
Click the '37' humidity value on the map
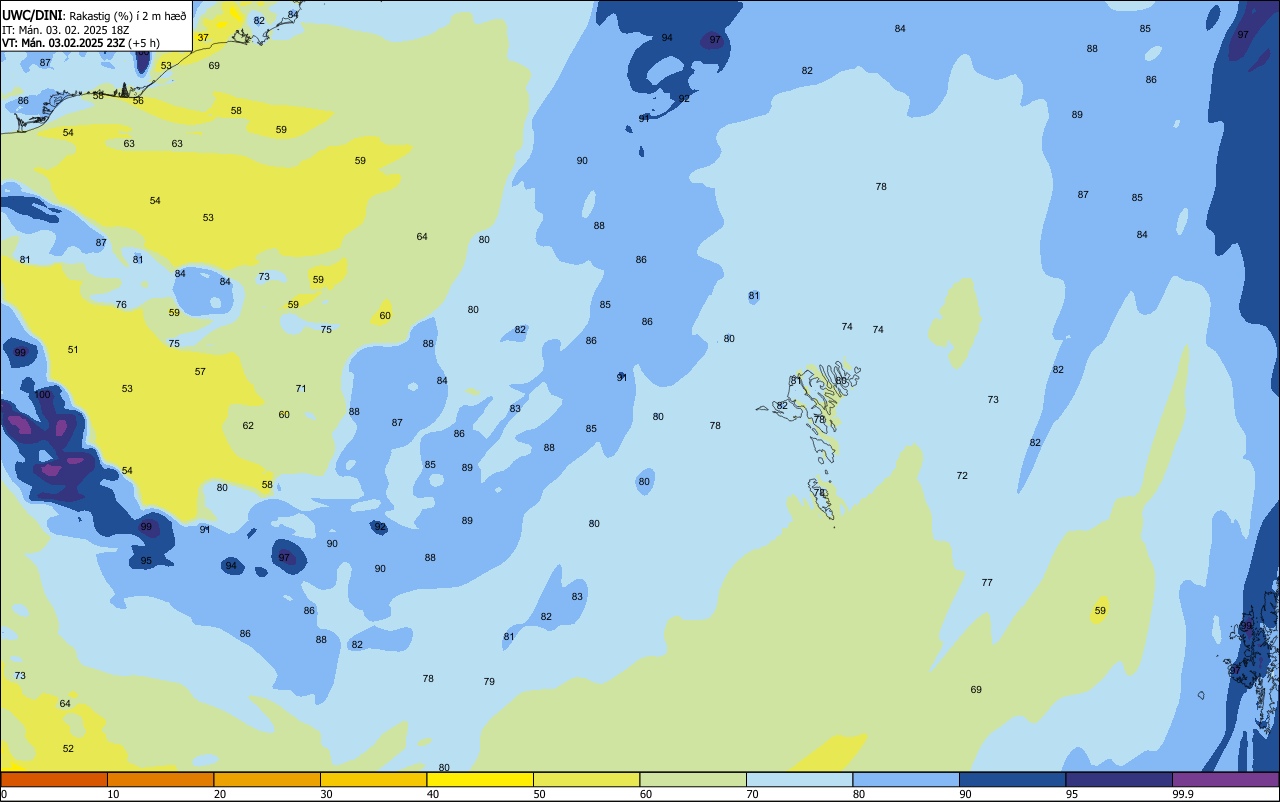[x=203, y=38]
